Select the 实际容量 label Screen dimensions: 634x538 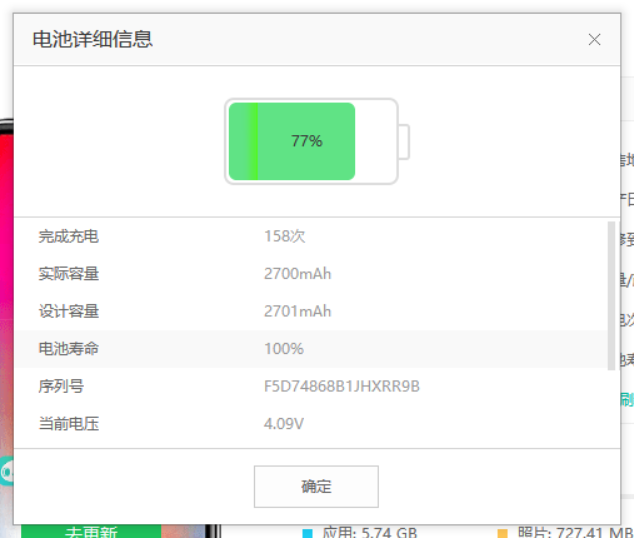[68, 274]
